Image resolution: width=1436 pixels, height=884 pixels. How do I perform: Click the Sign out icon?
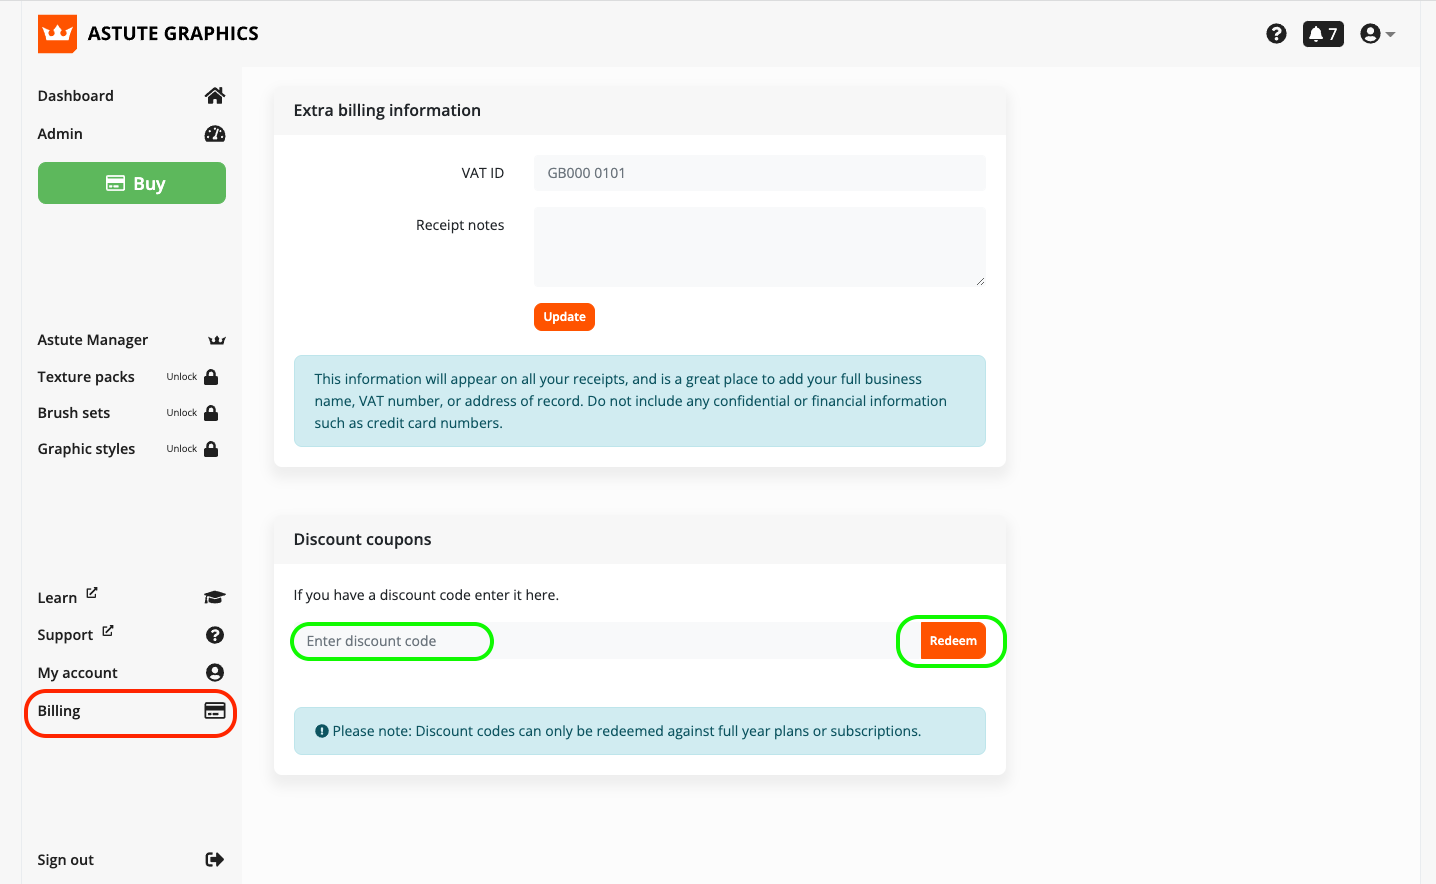coord(214,860)
